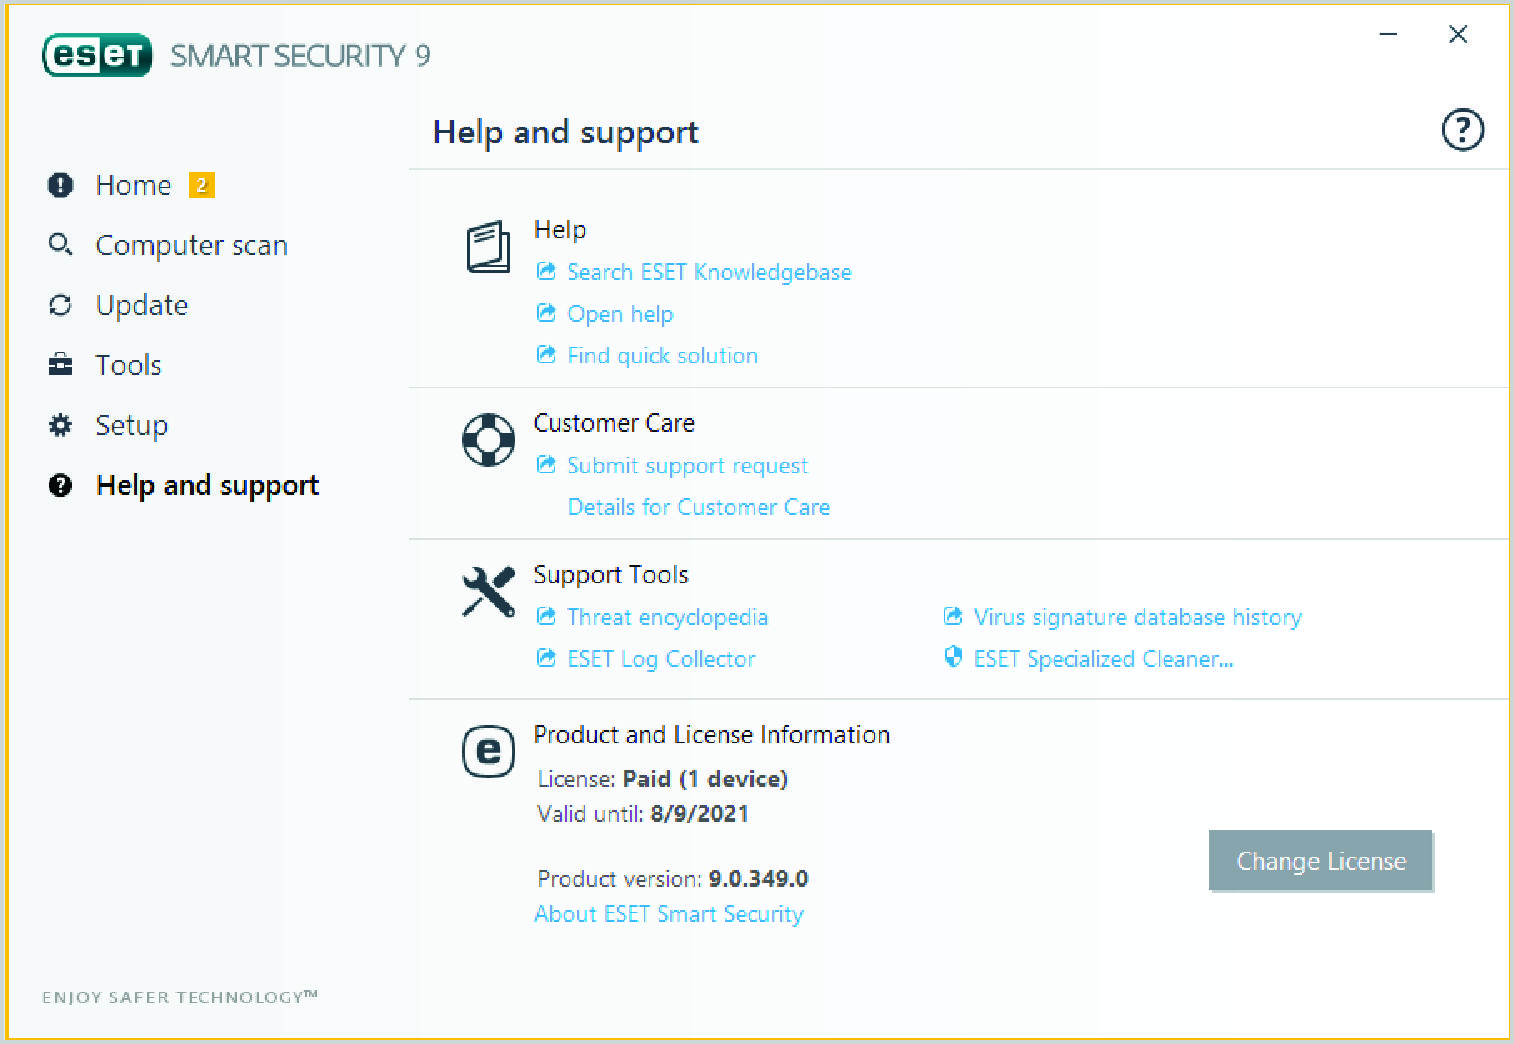Image resolution: width=1514 pixels, height=1044 pixels.
Task: Click the ESET logo in header
Action: click(97, 55)
